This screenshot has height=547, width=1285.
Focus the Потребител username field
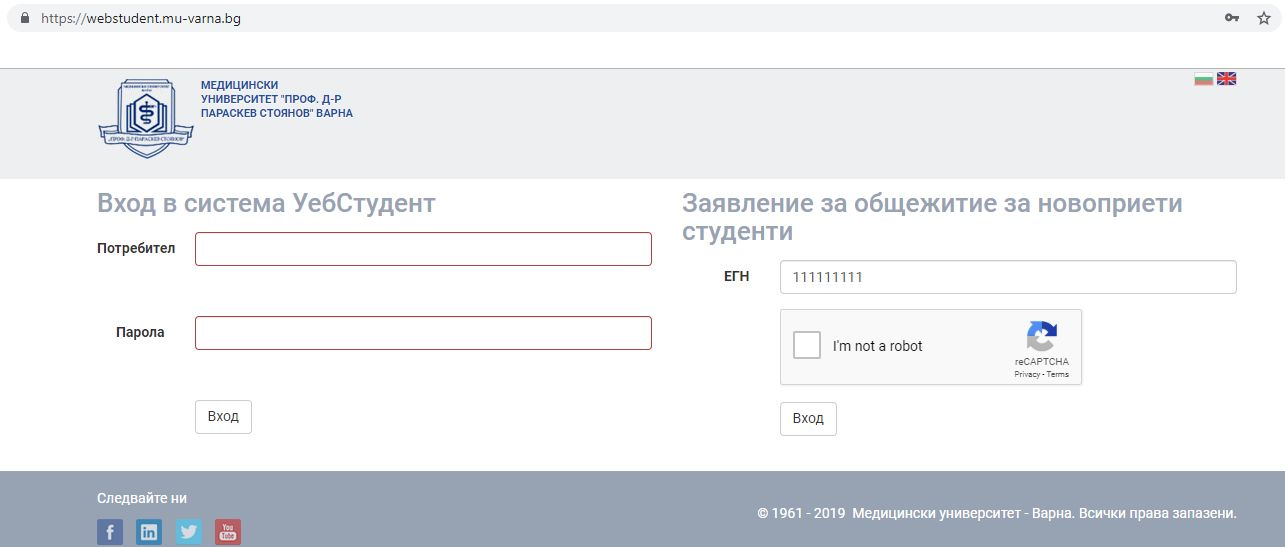click(423, 249)
